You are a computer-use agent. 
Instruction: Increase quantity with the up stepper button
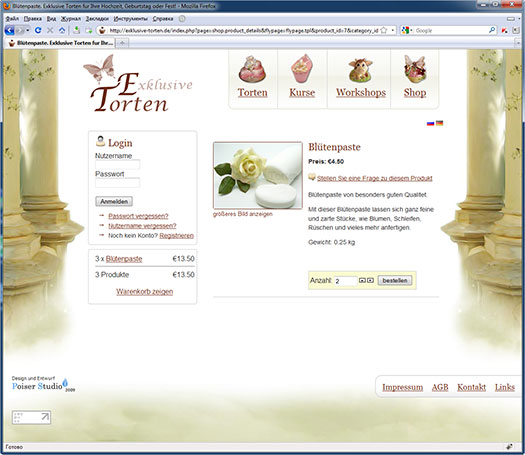tap(362, 281)
